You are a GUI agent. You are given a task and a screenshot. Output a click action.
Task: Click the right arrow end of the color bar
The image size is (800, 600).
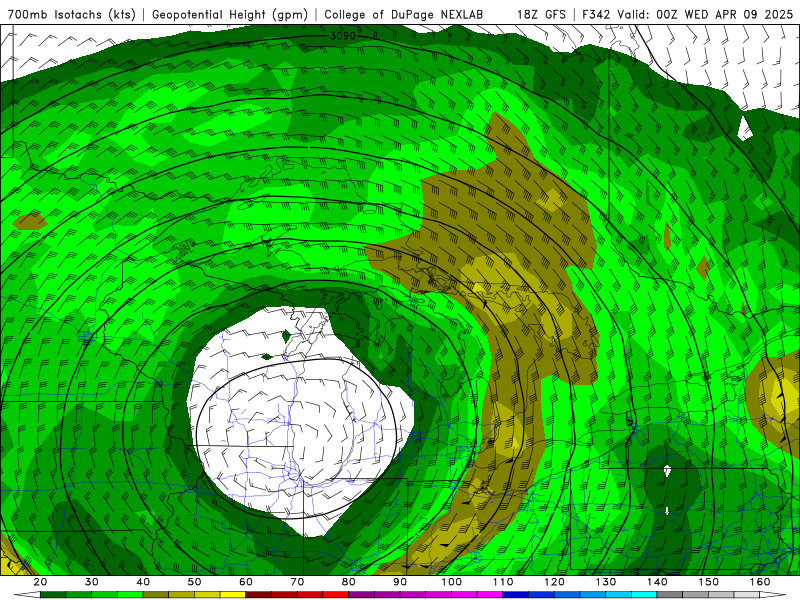(772, 595)
